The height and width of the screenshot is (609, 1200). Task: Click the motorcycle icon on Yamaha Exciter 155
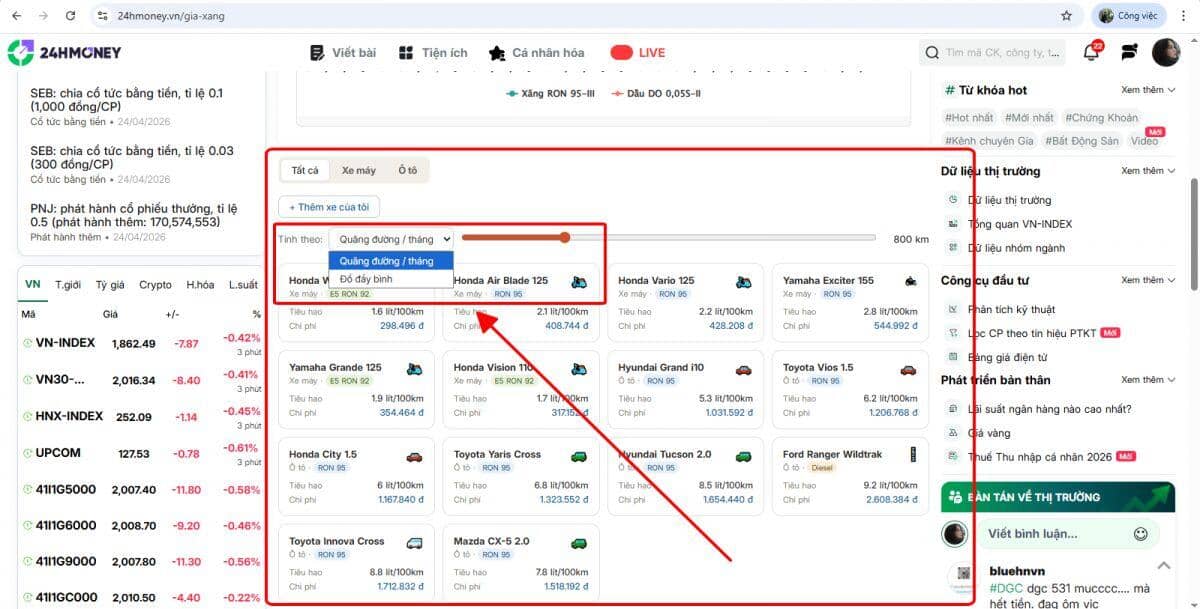click(909, 282)
